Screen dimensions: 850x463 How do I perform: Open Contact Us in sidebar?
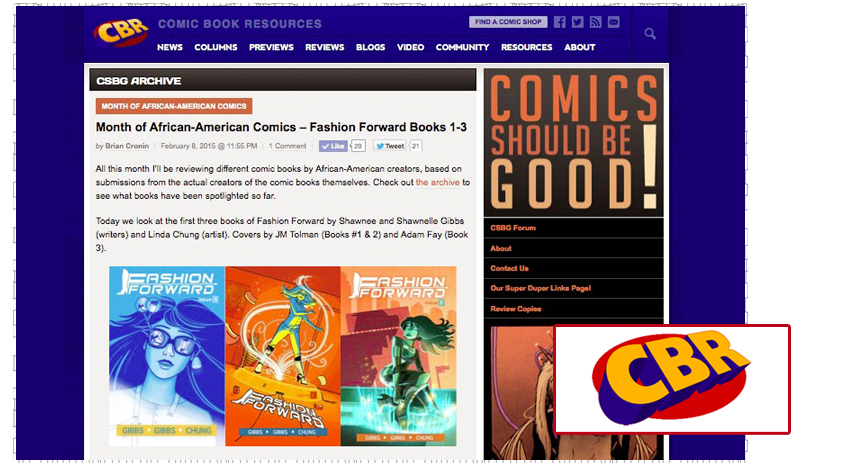pos(509,268)
